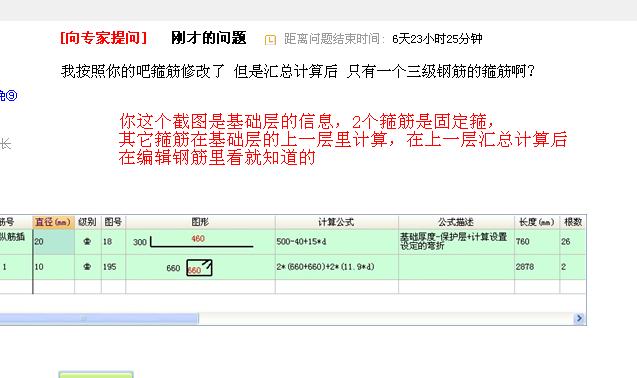Image resolution: width=637 pixels, height=378 pixels.
Task: Click the formula description 基础厚度-保护层
Action: [x=453, y=241]
